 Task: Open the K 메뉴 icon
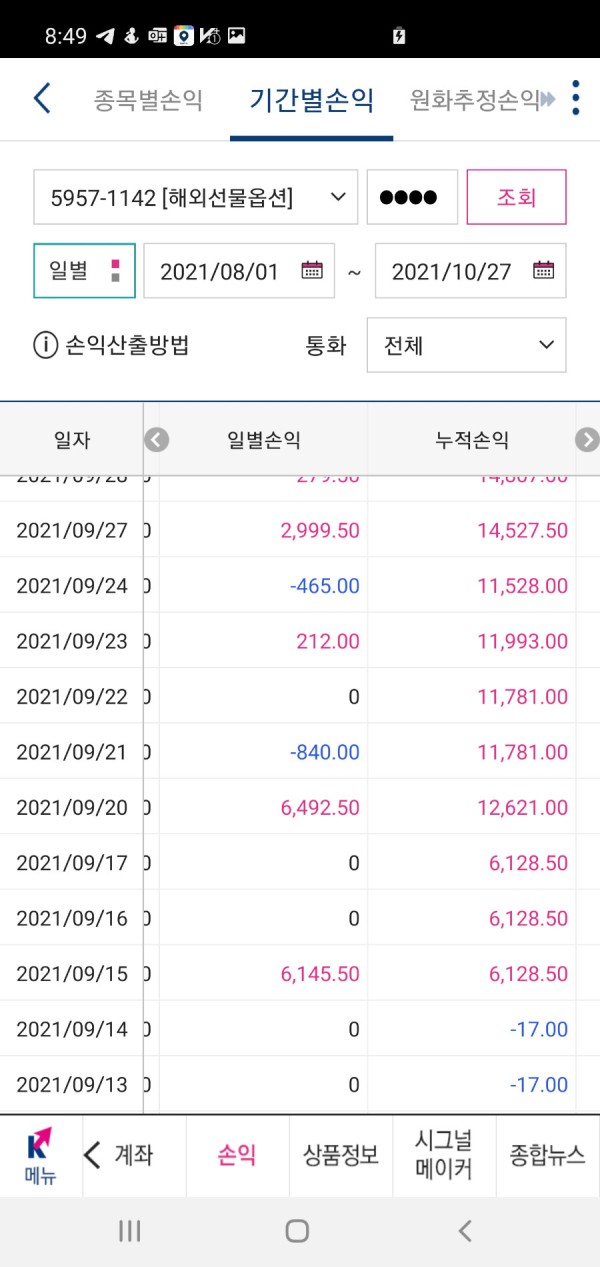40,1156
